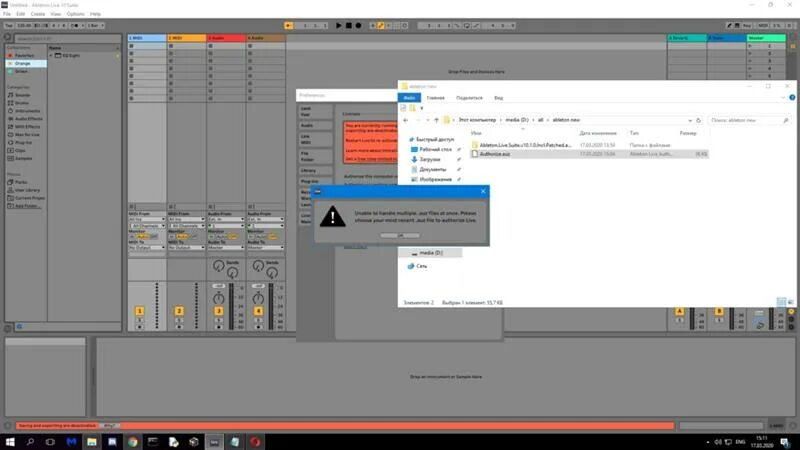Click Explorer back navigation arrow
The height and width of the screenshot is (450, 800).
pos(406,120)
